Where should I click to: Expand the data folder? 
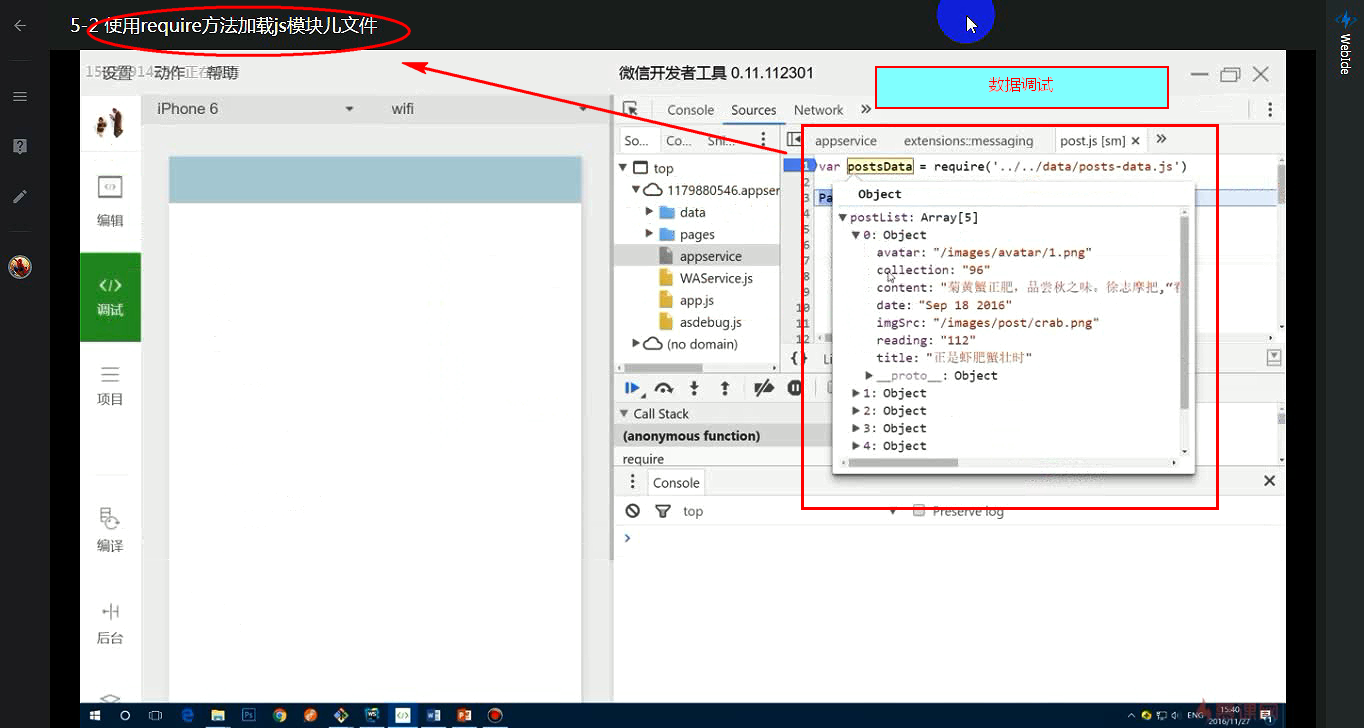click(649, 212)
